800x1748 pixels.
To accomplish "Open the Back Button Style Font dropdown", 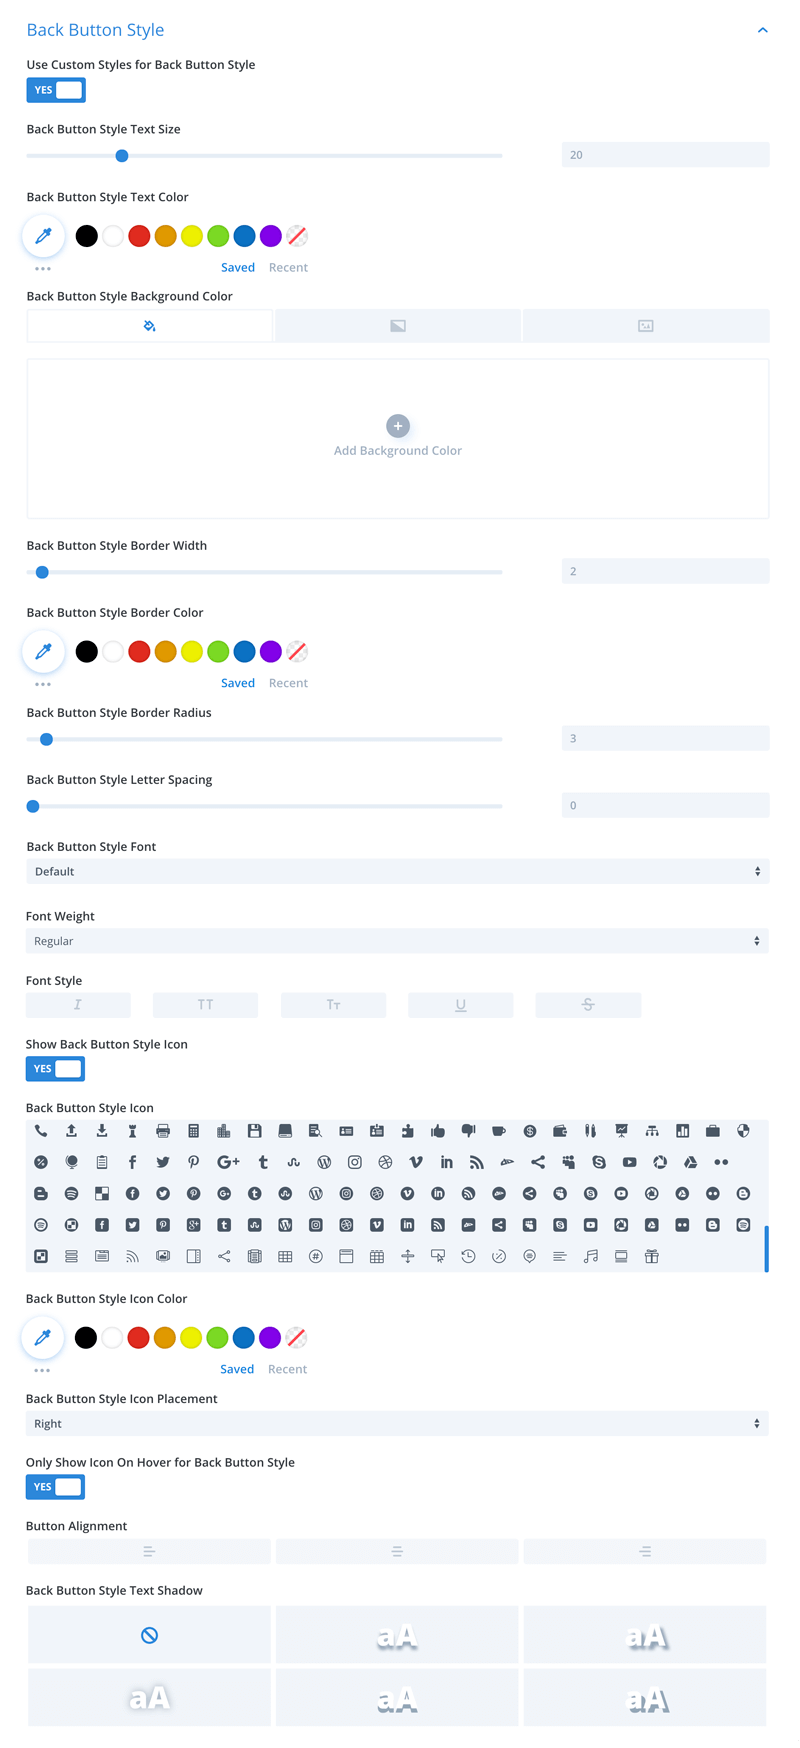I will click(x=398, y=872).
